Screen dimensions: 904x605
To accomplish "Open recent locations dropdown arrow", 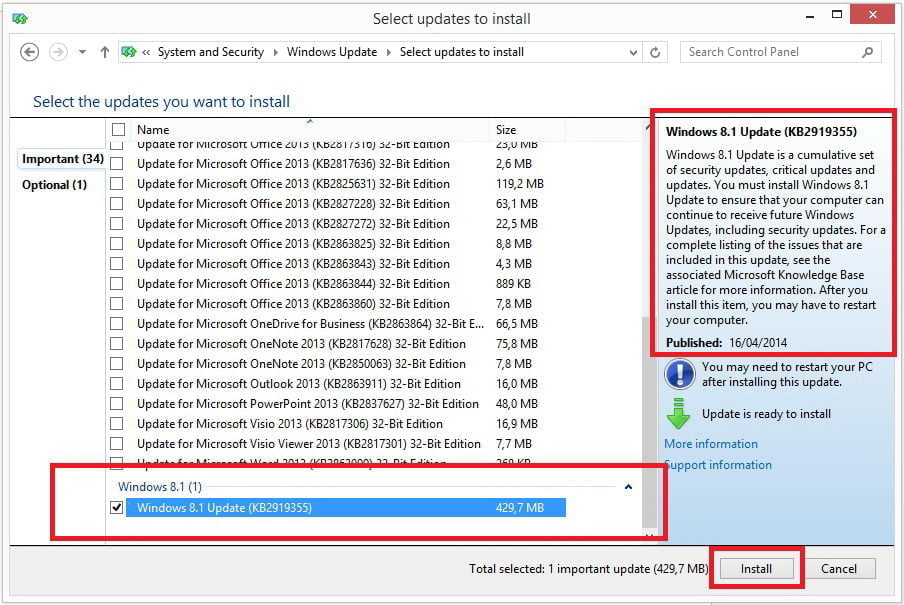I will tap(82, 52).
